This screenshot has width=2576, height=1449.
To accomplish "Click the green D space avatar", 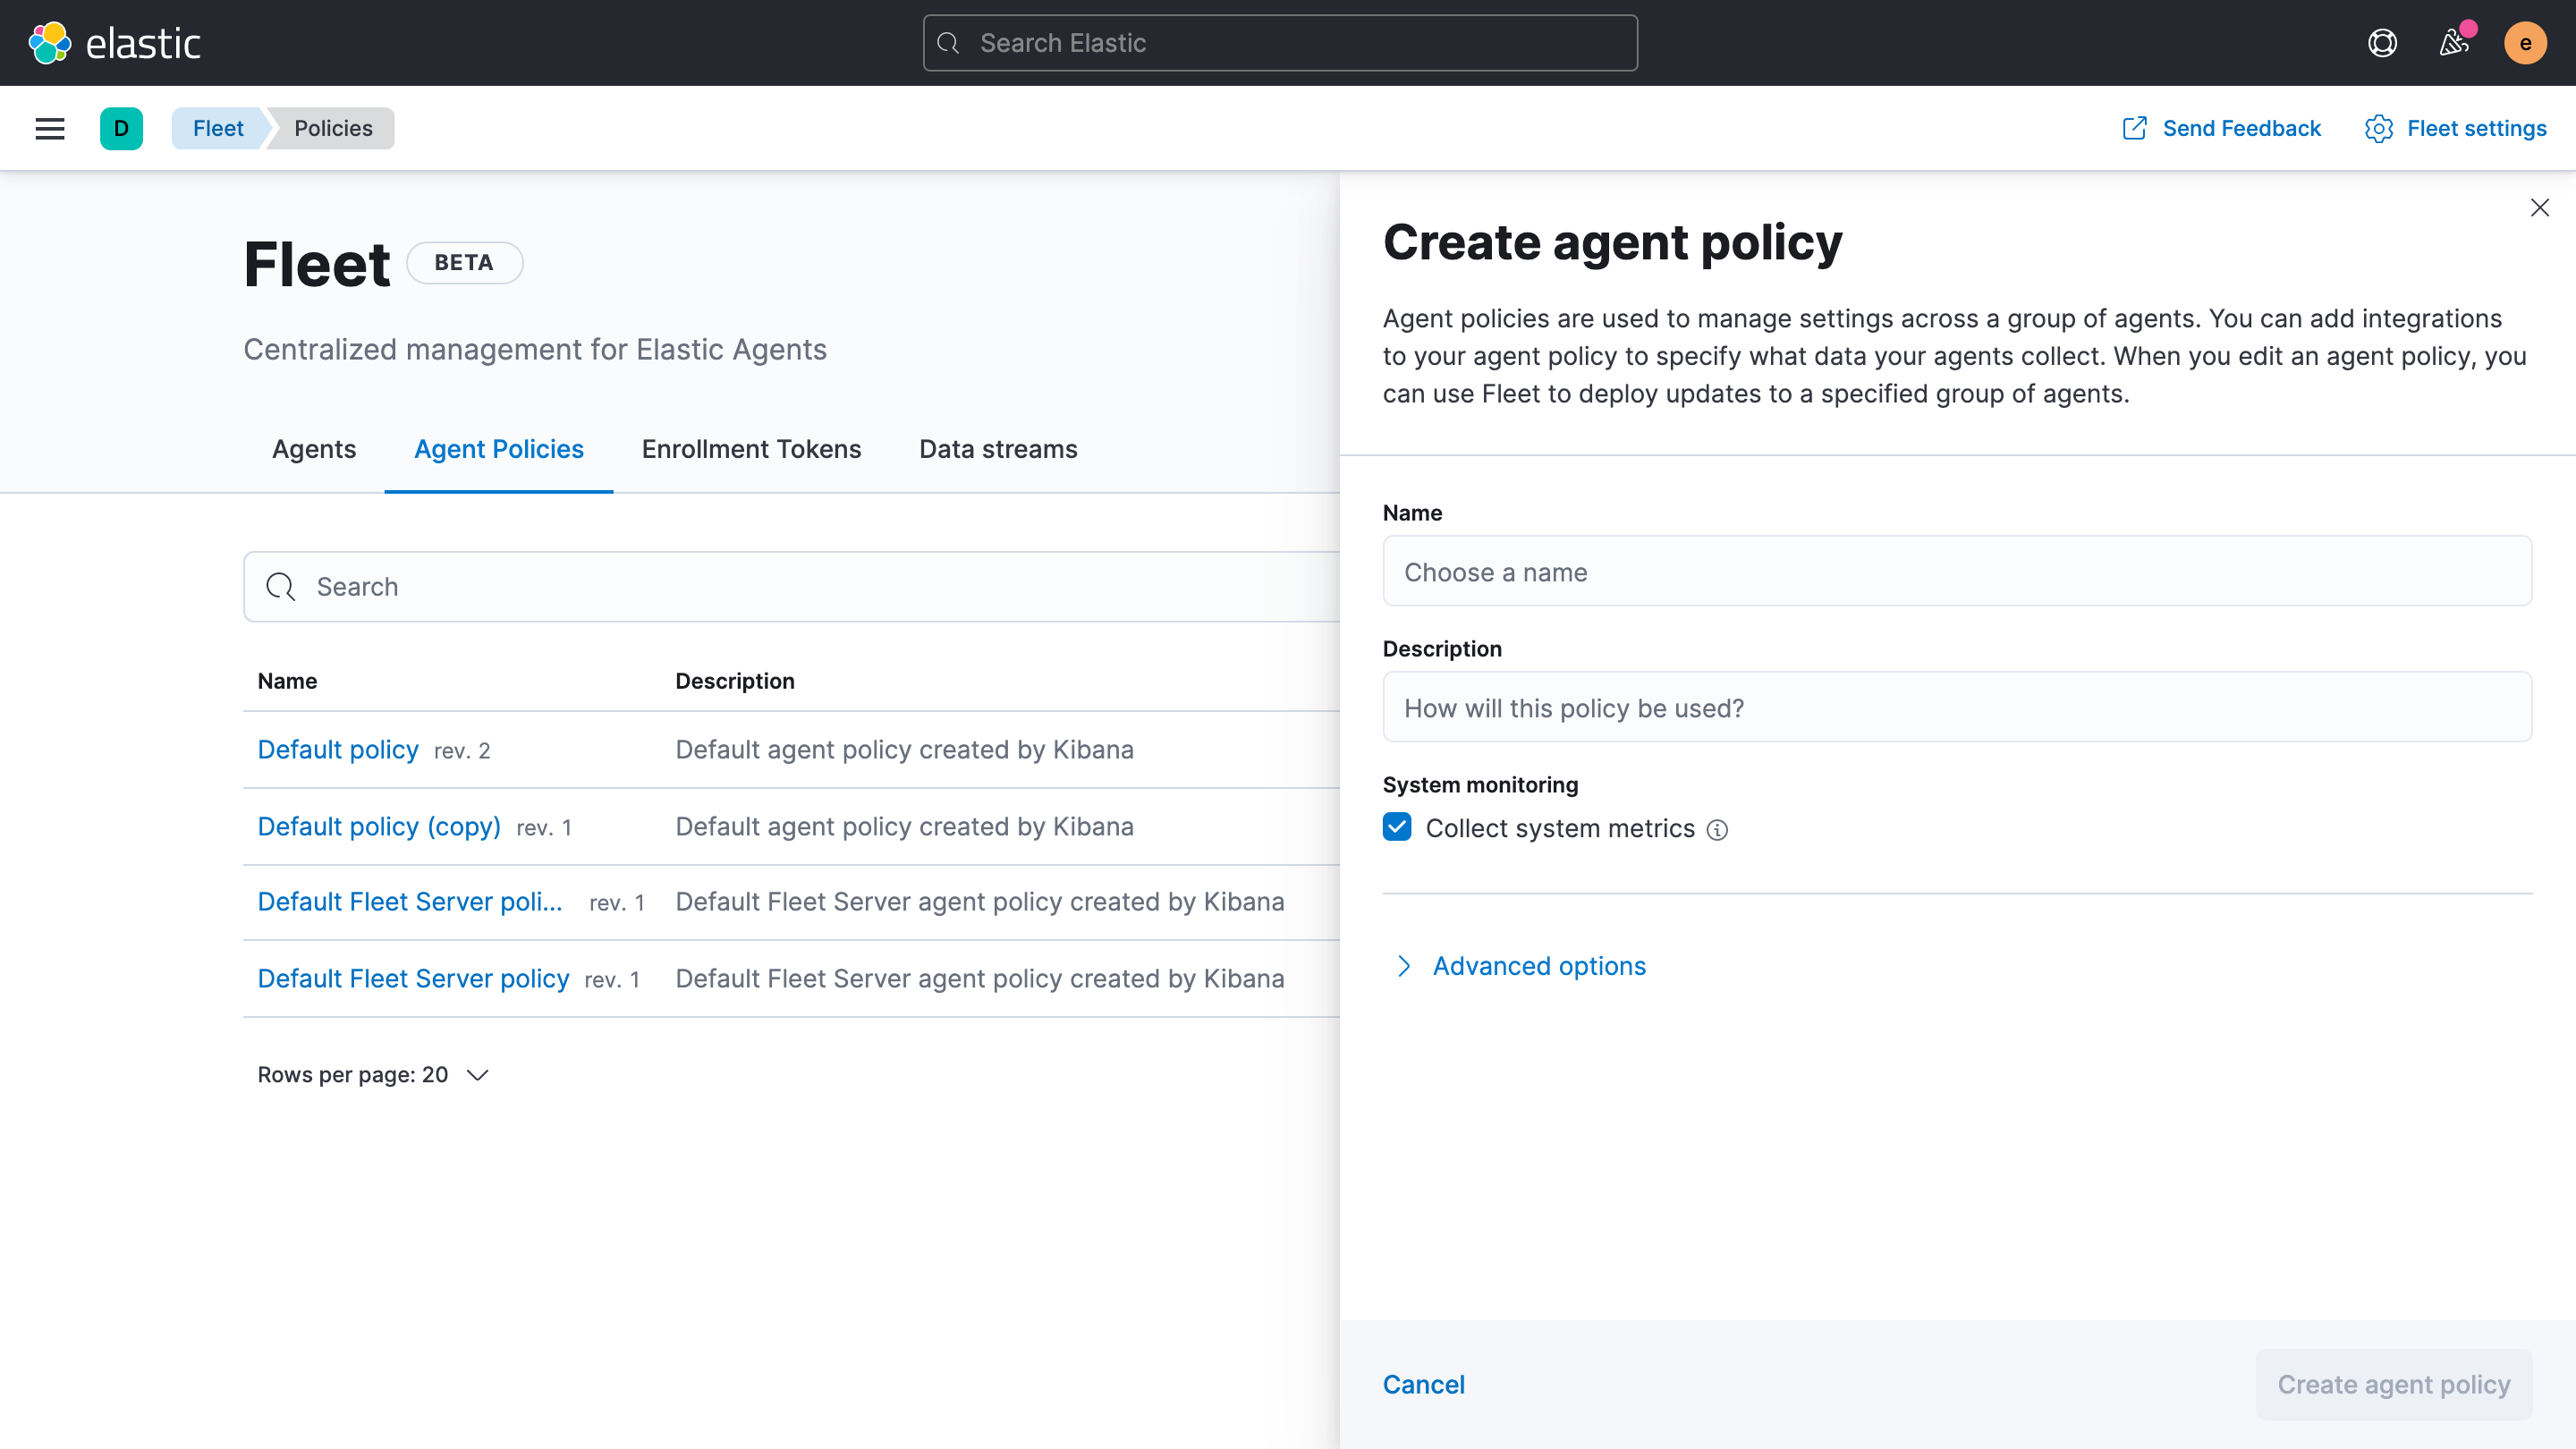I will tap(121, 128).
